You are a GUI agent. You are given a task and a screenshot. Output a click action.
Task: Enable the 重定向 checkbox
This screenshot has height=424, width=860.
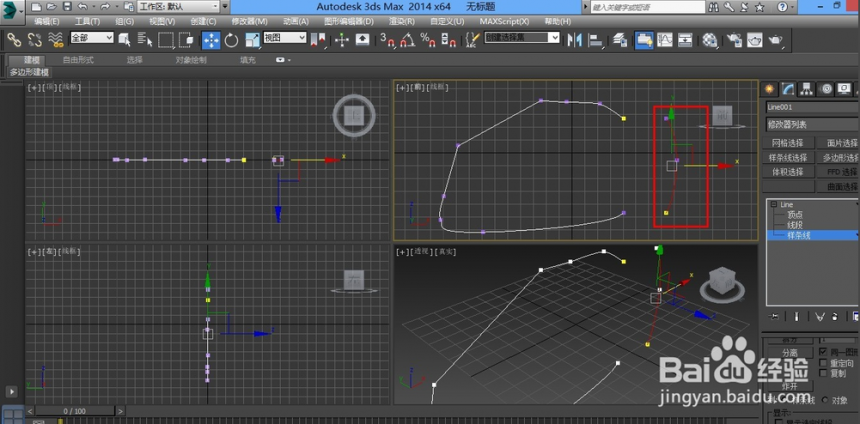tap(823, 363)
